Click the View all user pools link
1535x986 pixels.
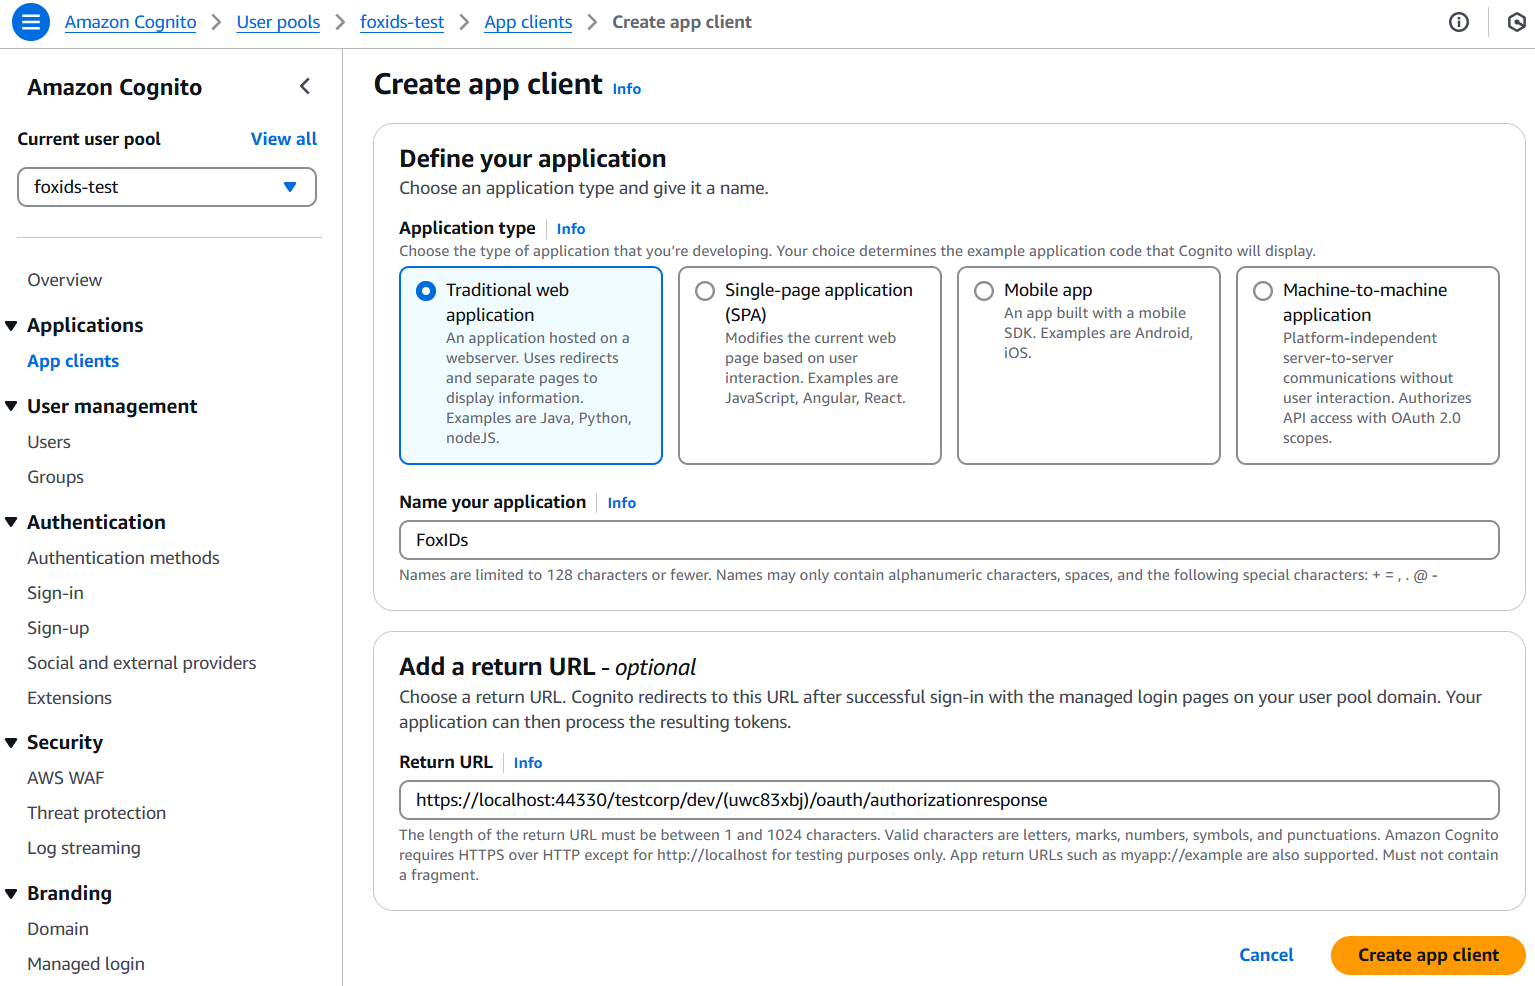(x=283, y=138)
